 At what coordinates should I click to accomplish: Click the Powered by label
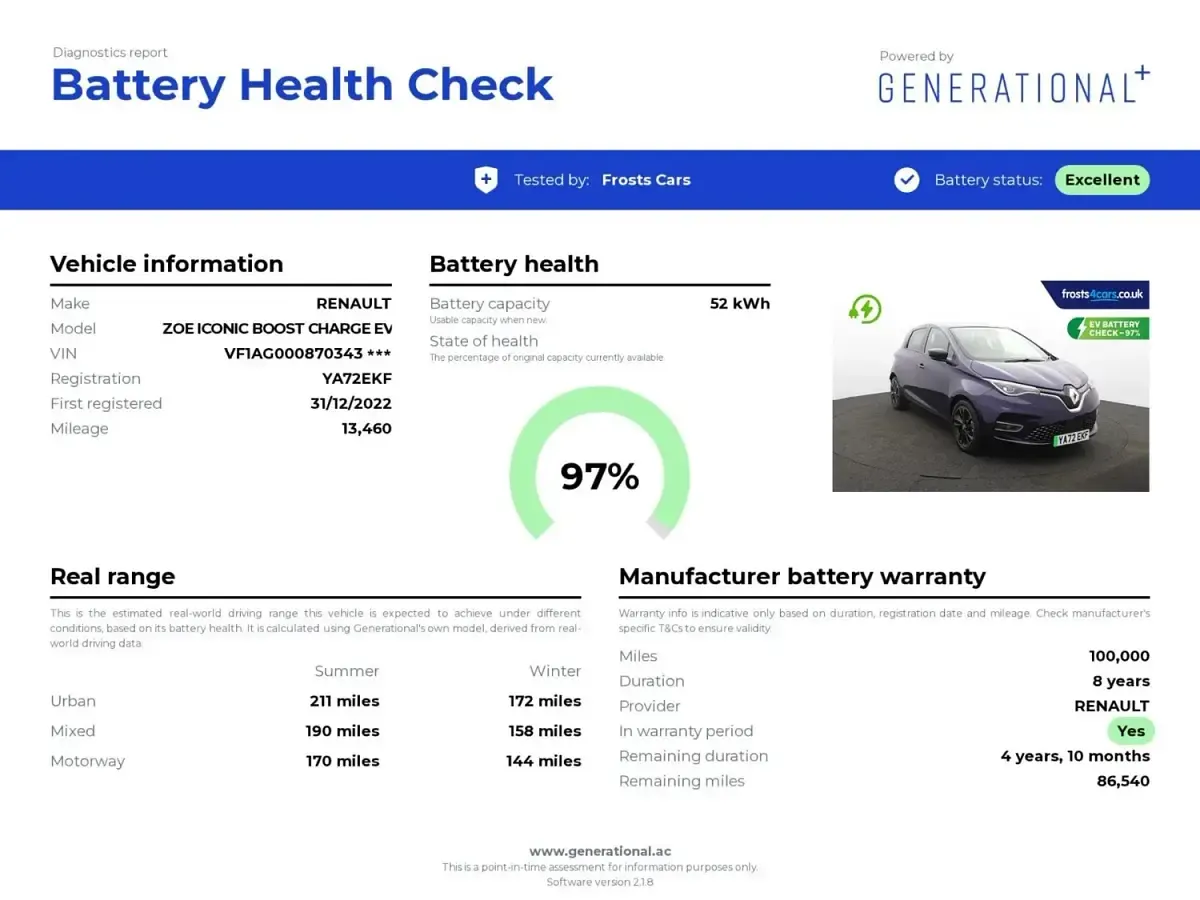916,56
